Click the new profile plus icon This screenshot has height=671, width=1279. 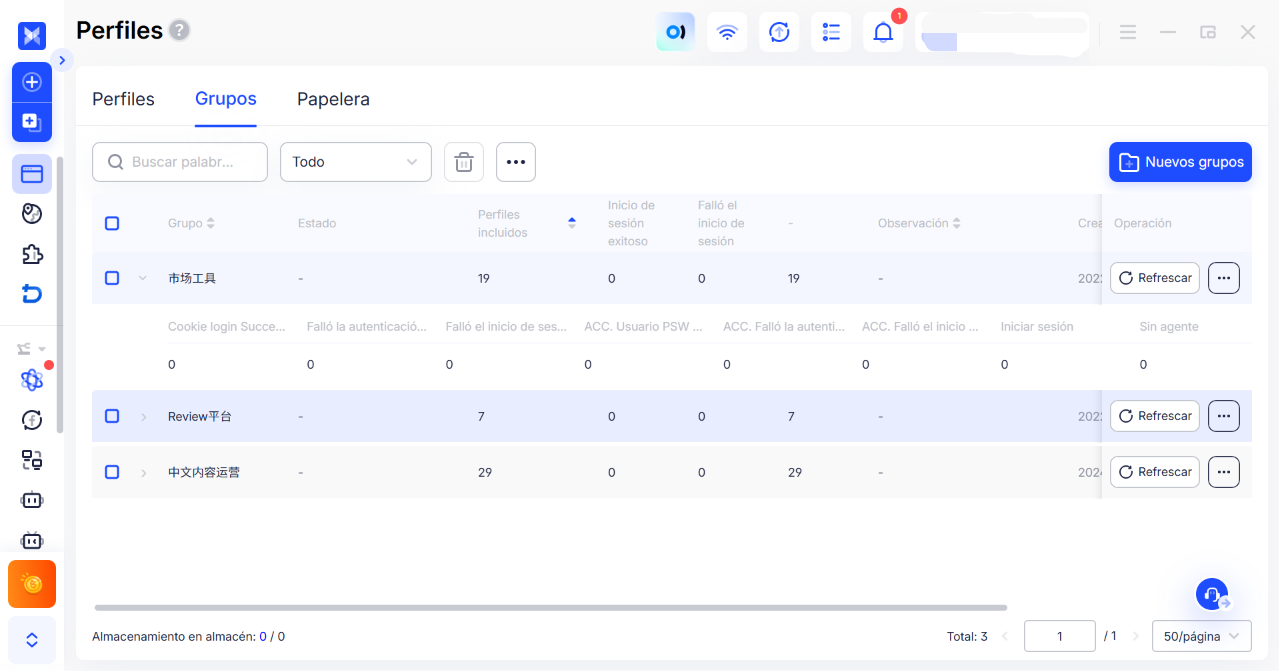[32, 82]
